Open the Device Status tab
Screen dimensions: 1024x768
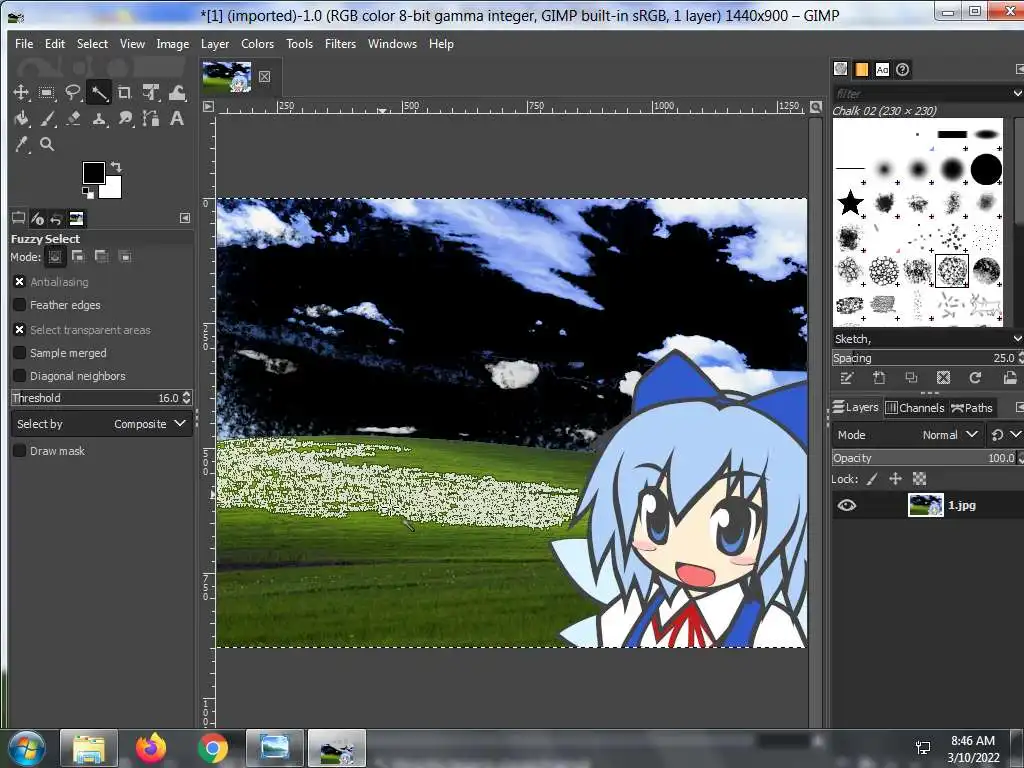coord(37,218)
